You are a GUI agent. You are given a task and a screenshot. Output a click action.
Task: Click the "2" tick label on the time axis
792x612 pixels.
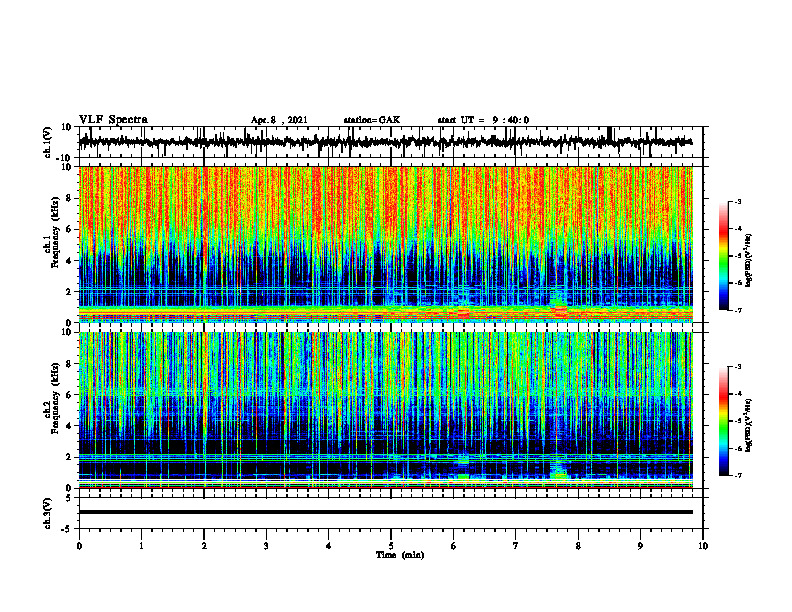(x=204, y=546)
